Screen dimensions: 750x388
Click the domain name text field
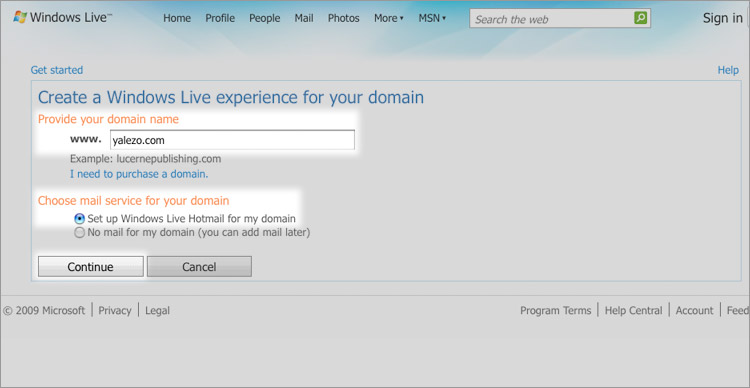(x=232, y=140)
